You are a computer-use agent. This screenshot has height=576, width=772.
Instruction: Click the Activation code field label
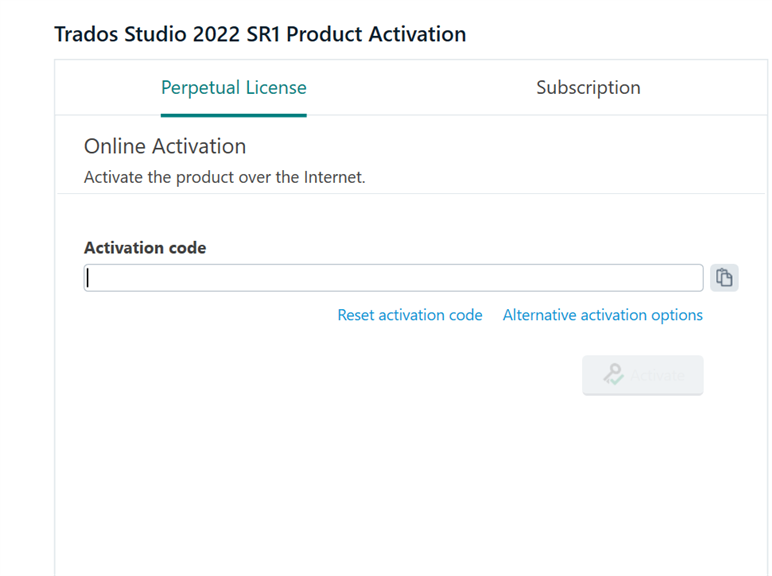click(145, 248)
